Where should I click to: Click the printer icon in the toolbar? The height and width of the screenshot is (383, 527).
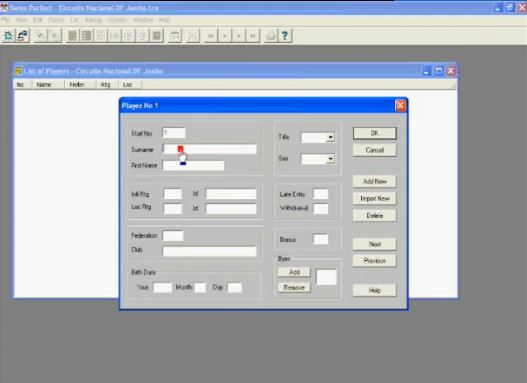271,36
